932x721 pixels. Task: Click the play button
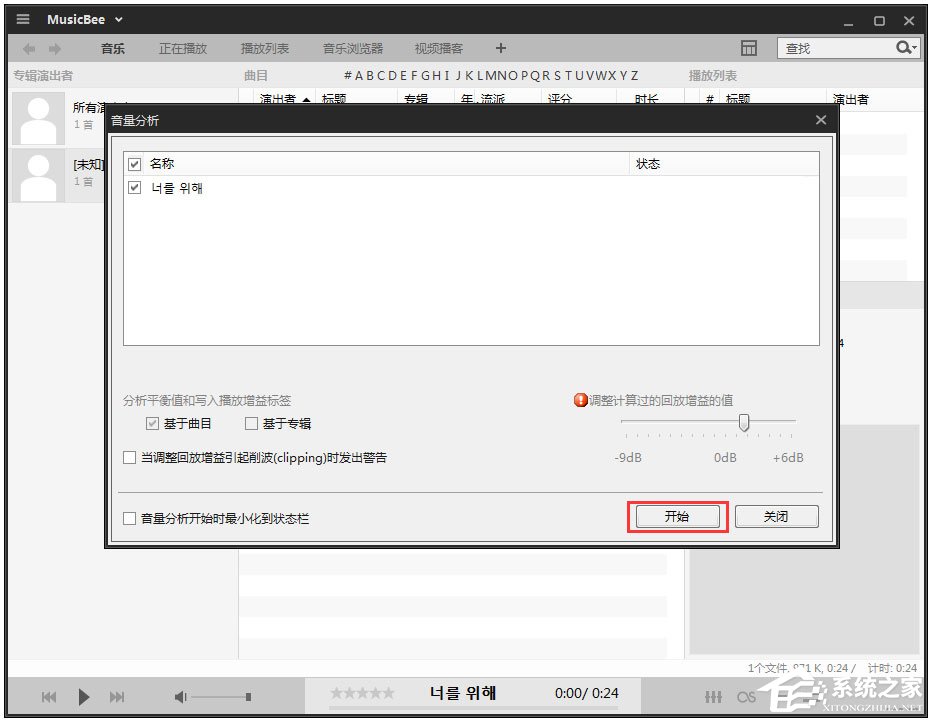84,697
